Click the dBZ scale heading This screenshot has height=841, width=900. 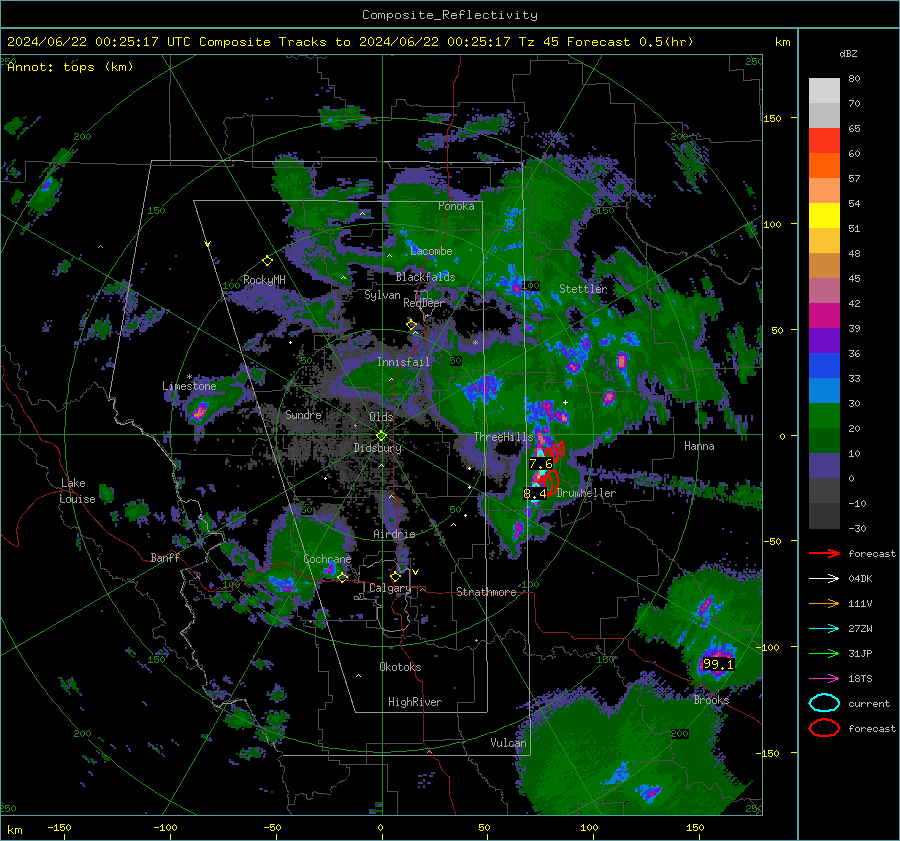tap(848, 53)
